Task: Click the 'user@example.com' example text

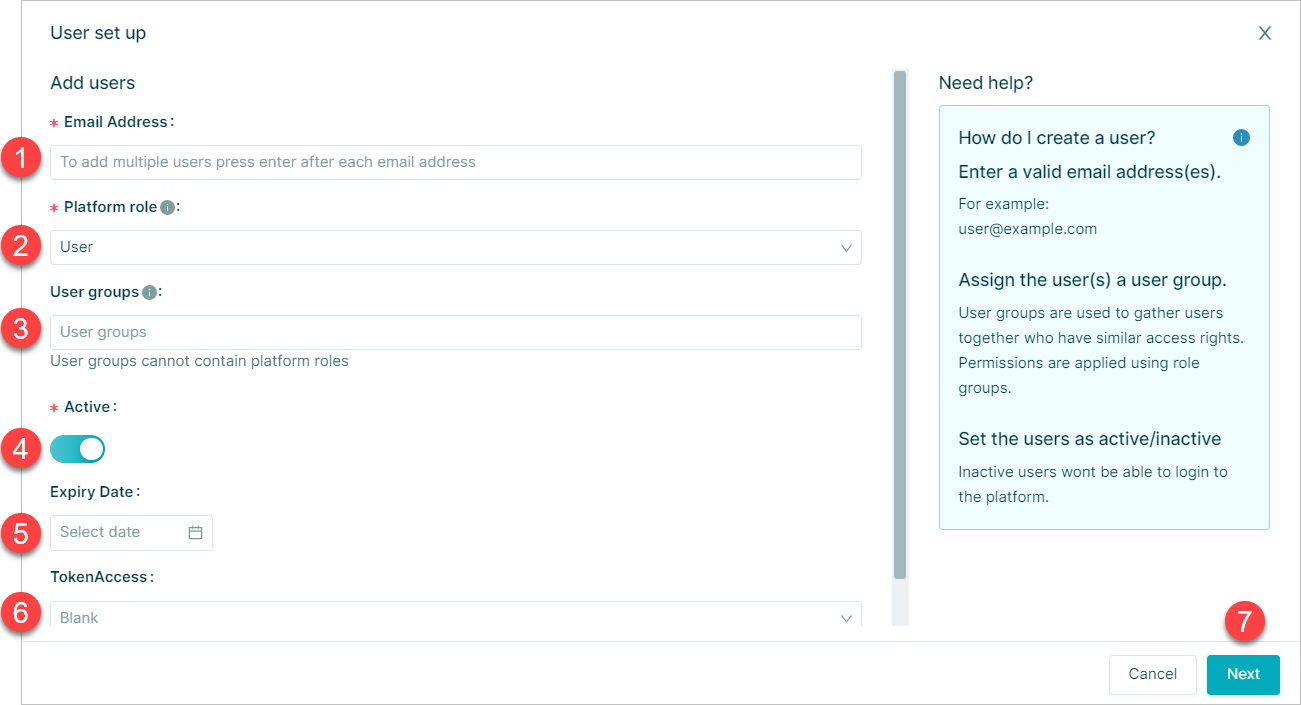Action: click(1028, 228)
